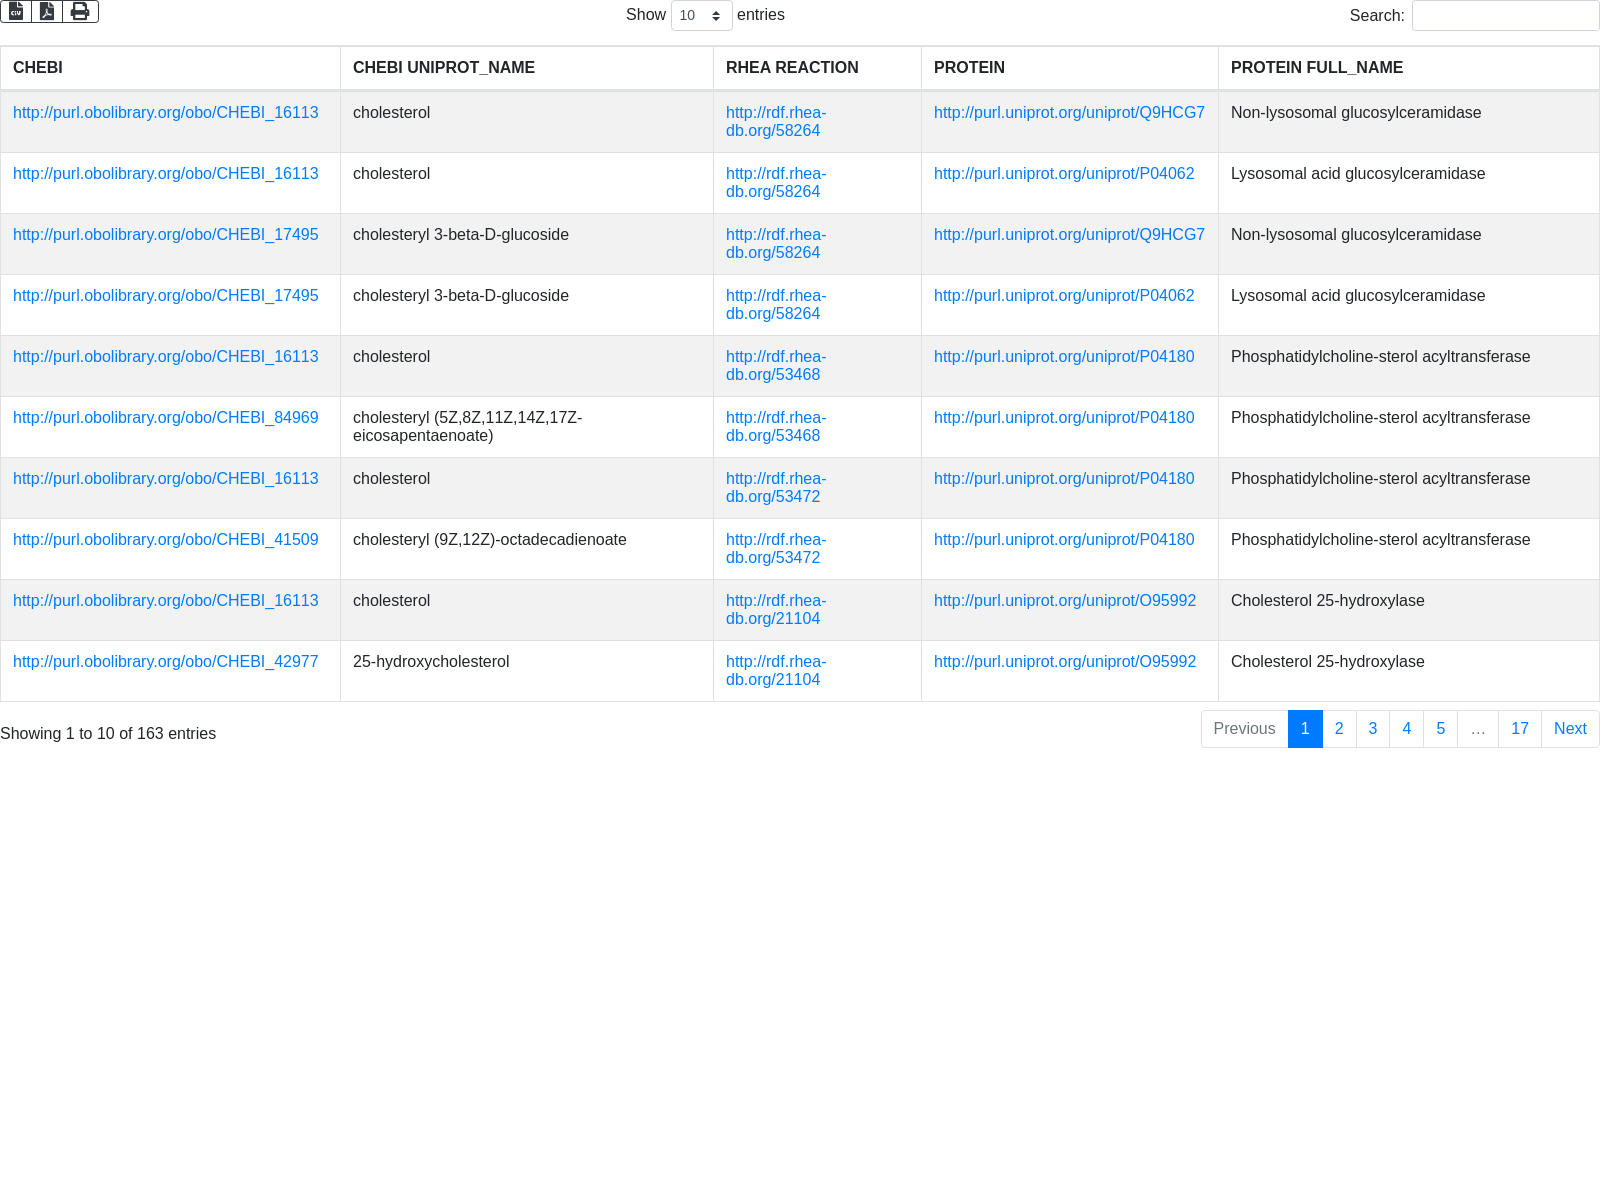The height and width of the screenshot is (1200, 1600).
Task: Click into the Search input field
Action: [1505, 16]
